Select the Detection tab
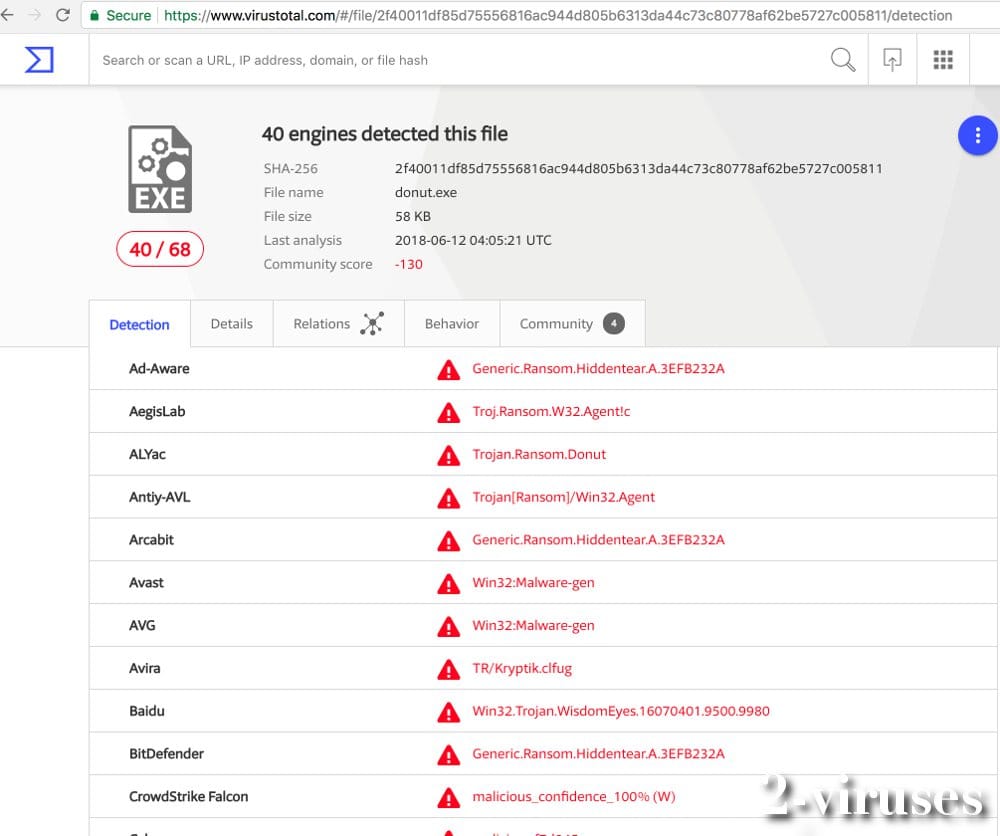The height and width of the screenshot is (836, 1000). click(x=140, y=325)
